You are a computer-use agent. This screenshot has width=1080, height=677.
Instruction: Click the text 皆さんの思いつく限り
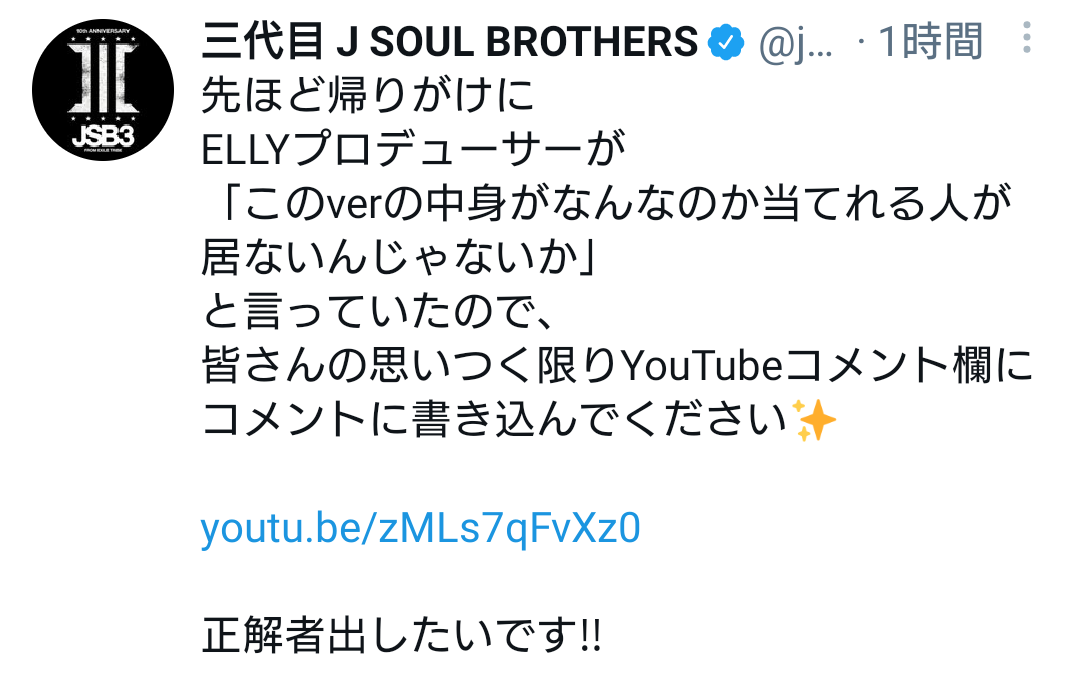tap(411, 365)
